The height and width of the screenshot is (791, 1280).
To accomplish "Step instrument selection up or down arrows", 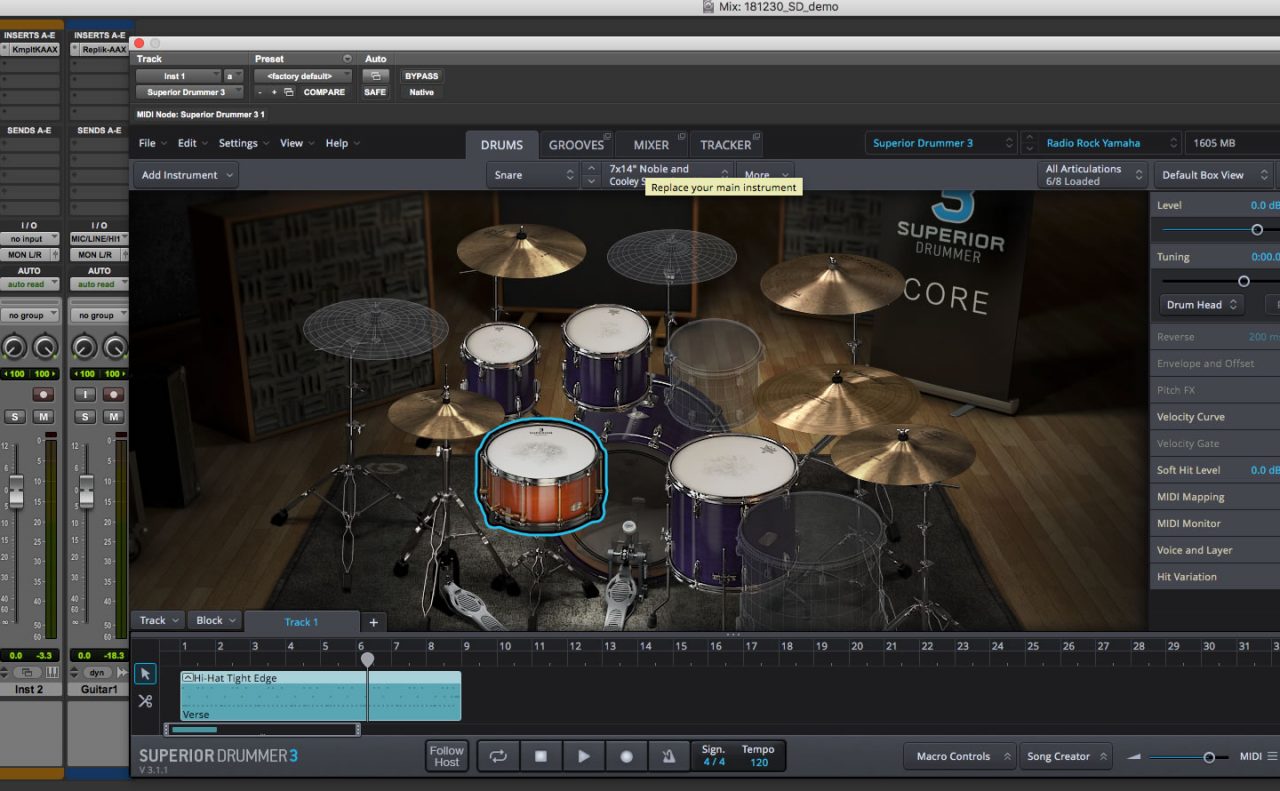I will click(x=591, y=175).
